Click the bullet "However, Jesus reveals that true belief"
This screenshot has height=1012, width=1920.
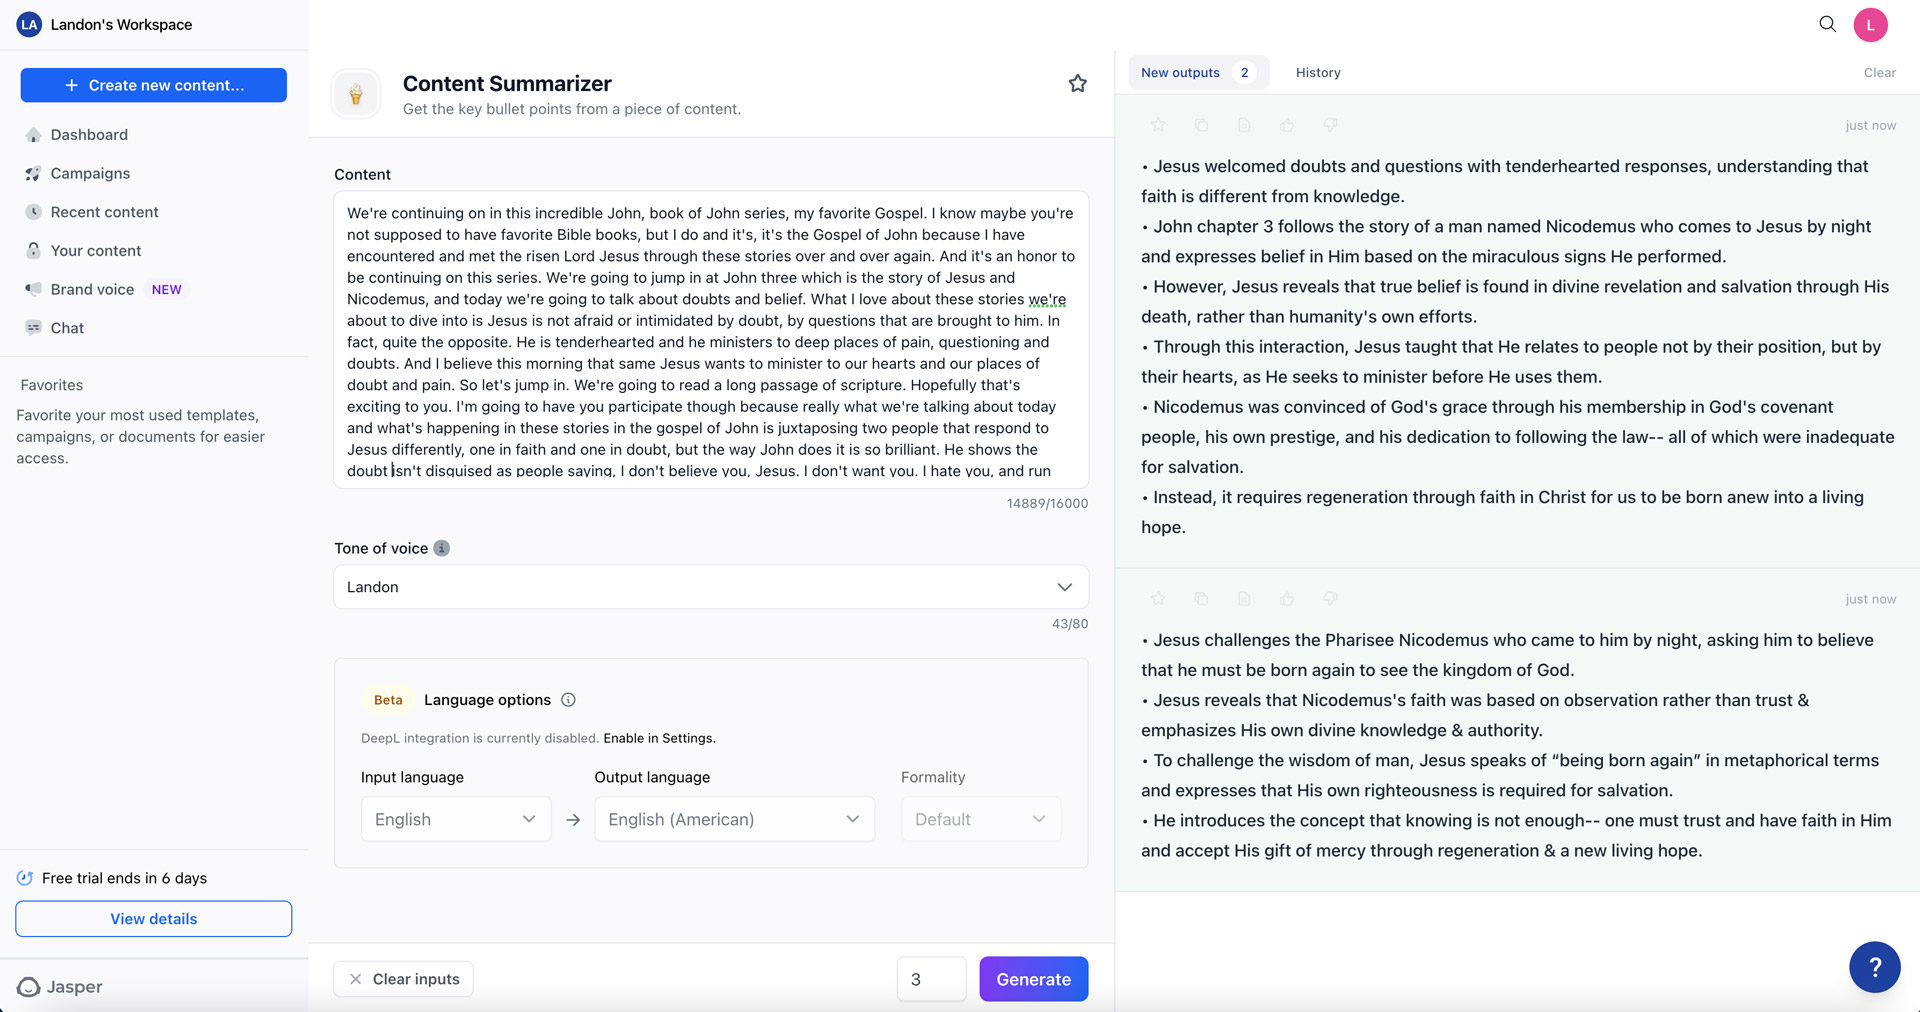1515,301
